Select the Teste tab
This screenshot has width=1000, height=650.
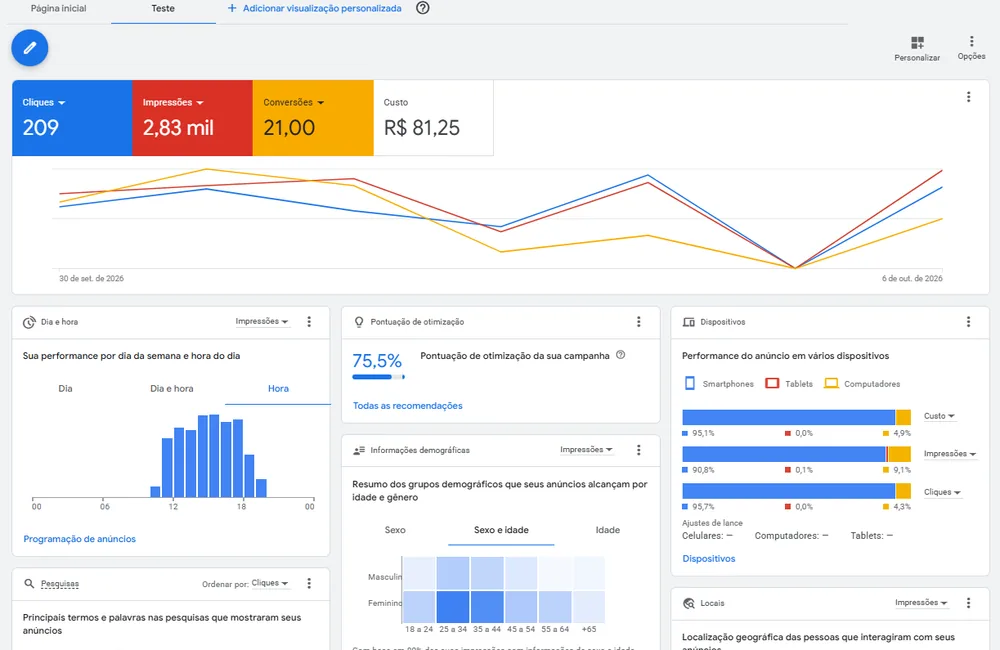tap(163, 9)
